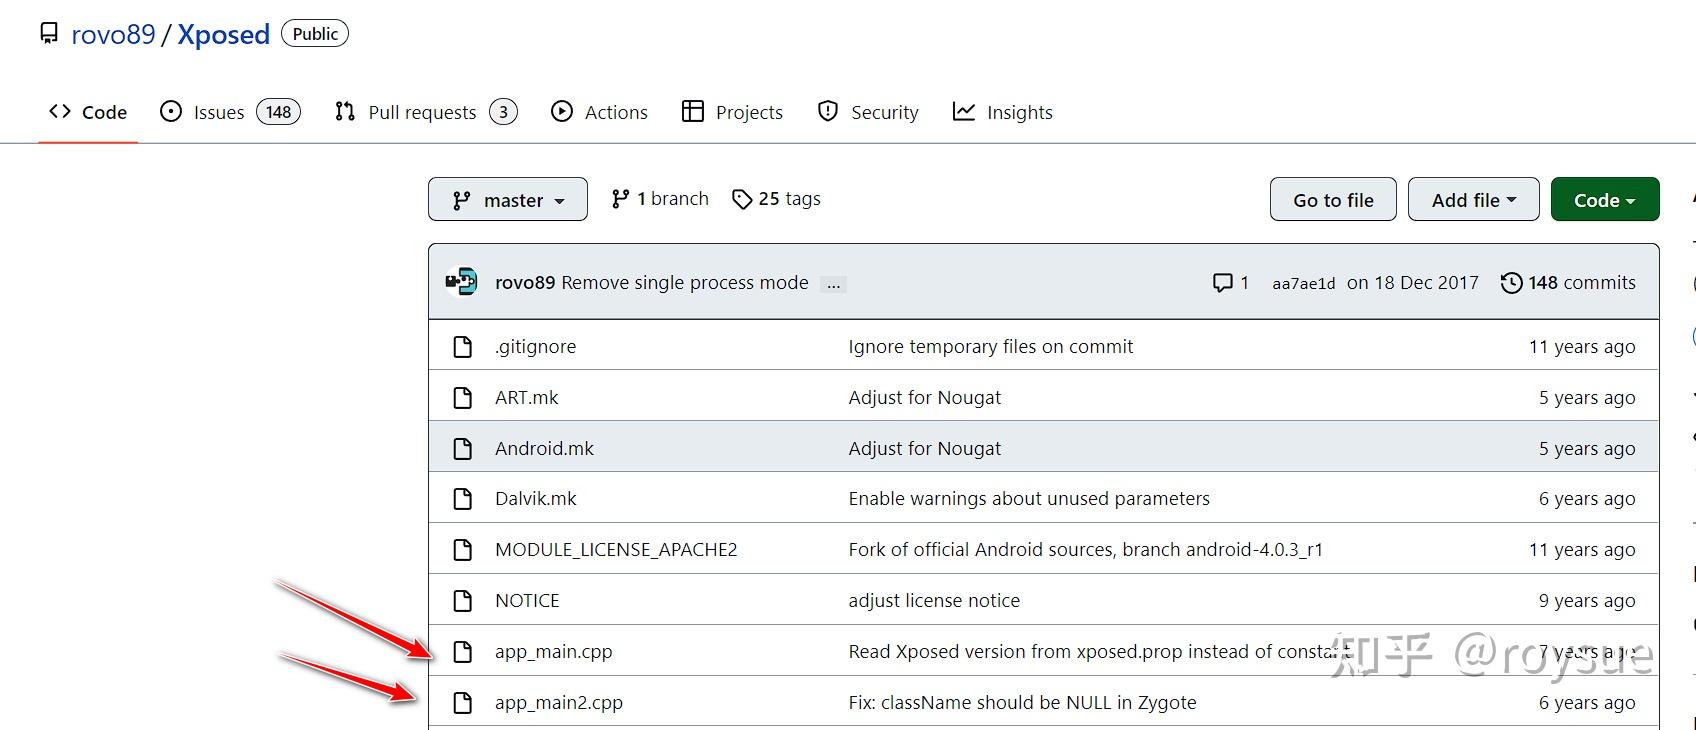This screenshot has height=730, width=1696.
Task: Open the 148 commits history icon
Action: pyautogui.click(x=1511, y=283)
